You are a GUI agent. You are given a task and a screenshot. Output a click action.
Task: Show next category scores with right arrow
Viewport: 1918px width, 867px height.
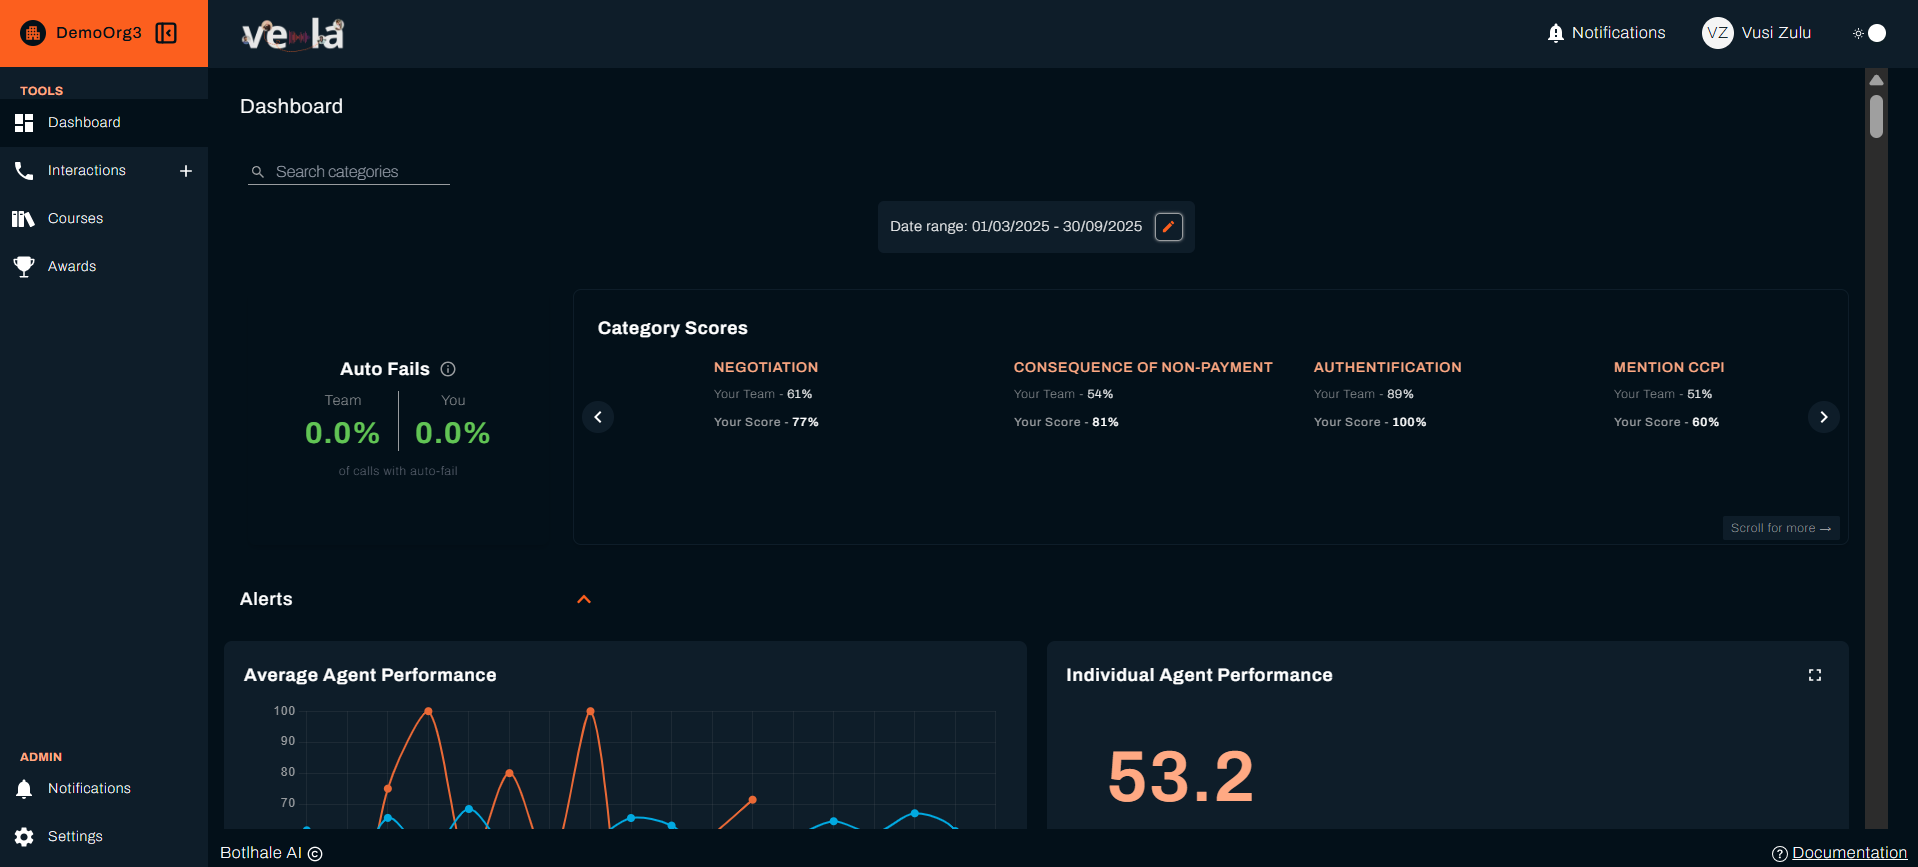click(1823, 417)
